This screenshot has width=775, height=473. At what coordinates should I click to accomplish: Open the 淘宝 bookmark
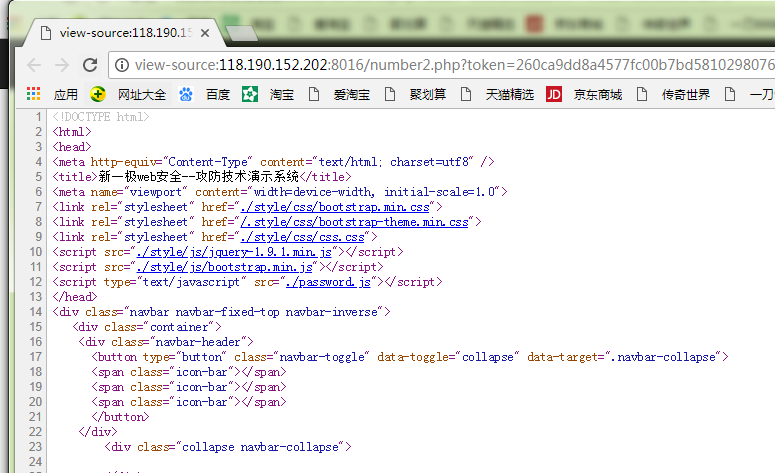click(x=268, y=94)
